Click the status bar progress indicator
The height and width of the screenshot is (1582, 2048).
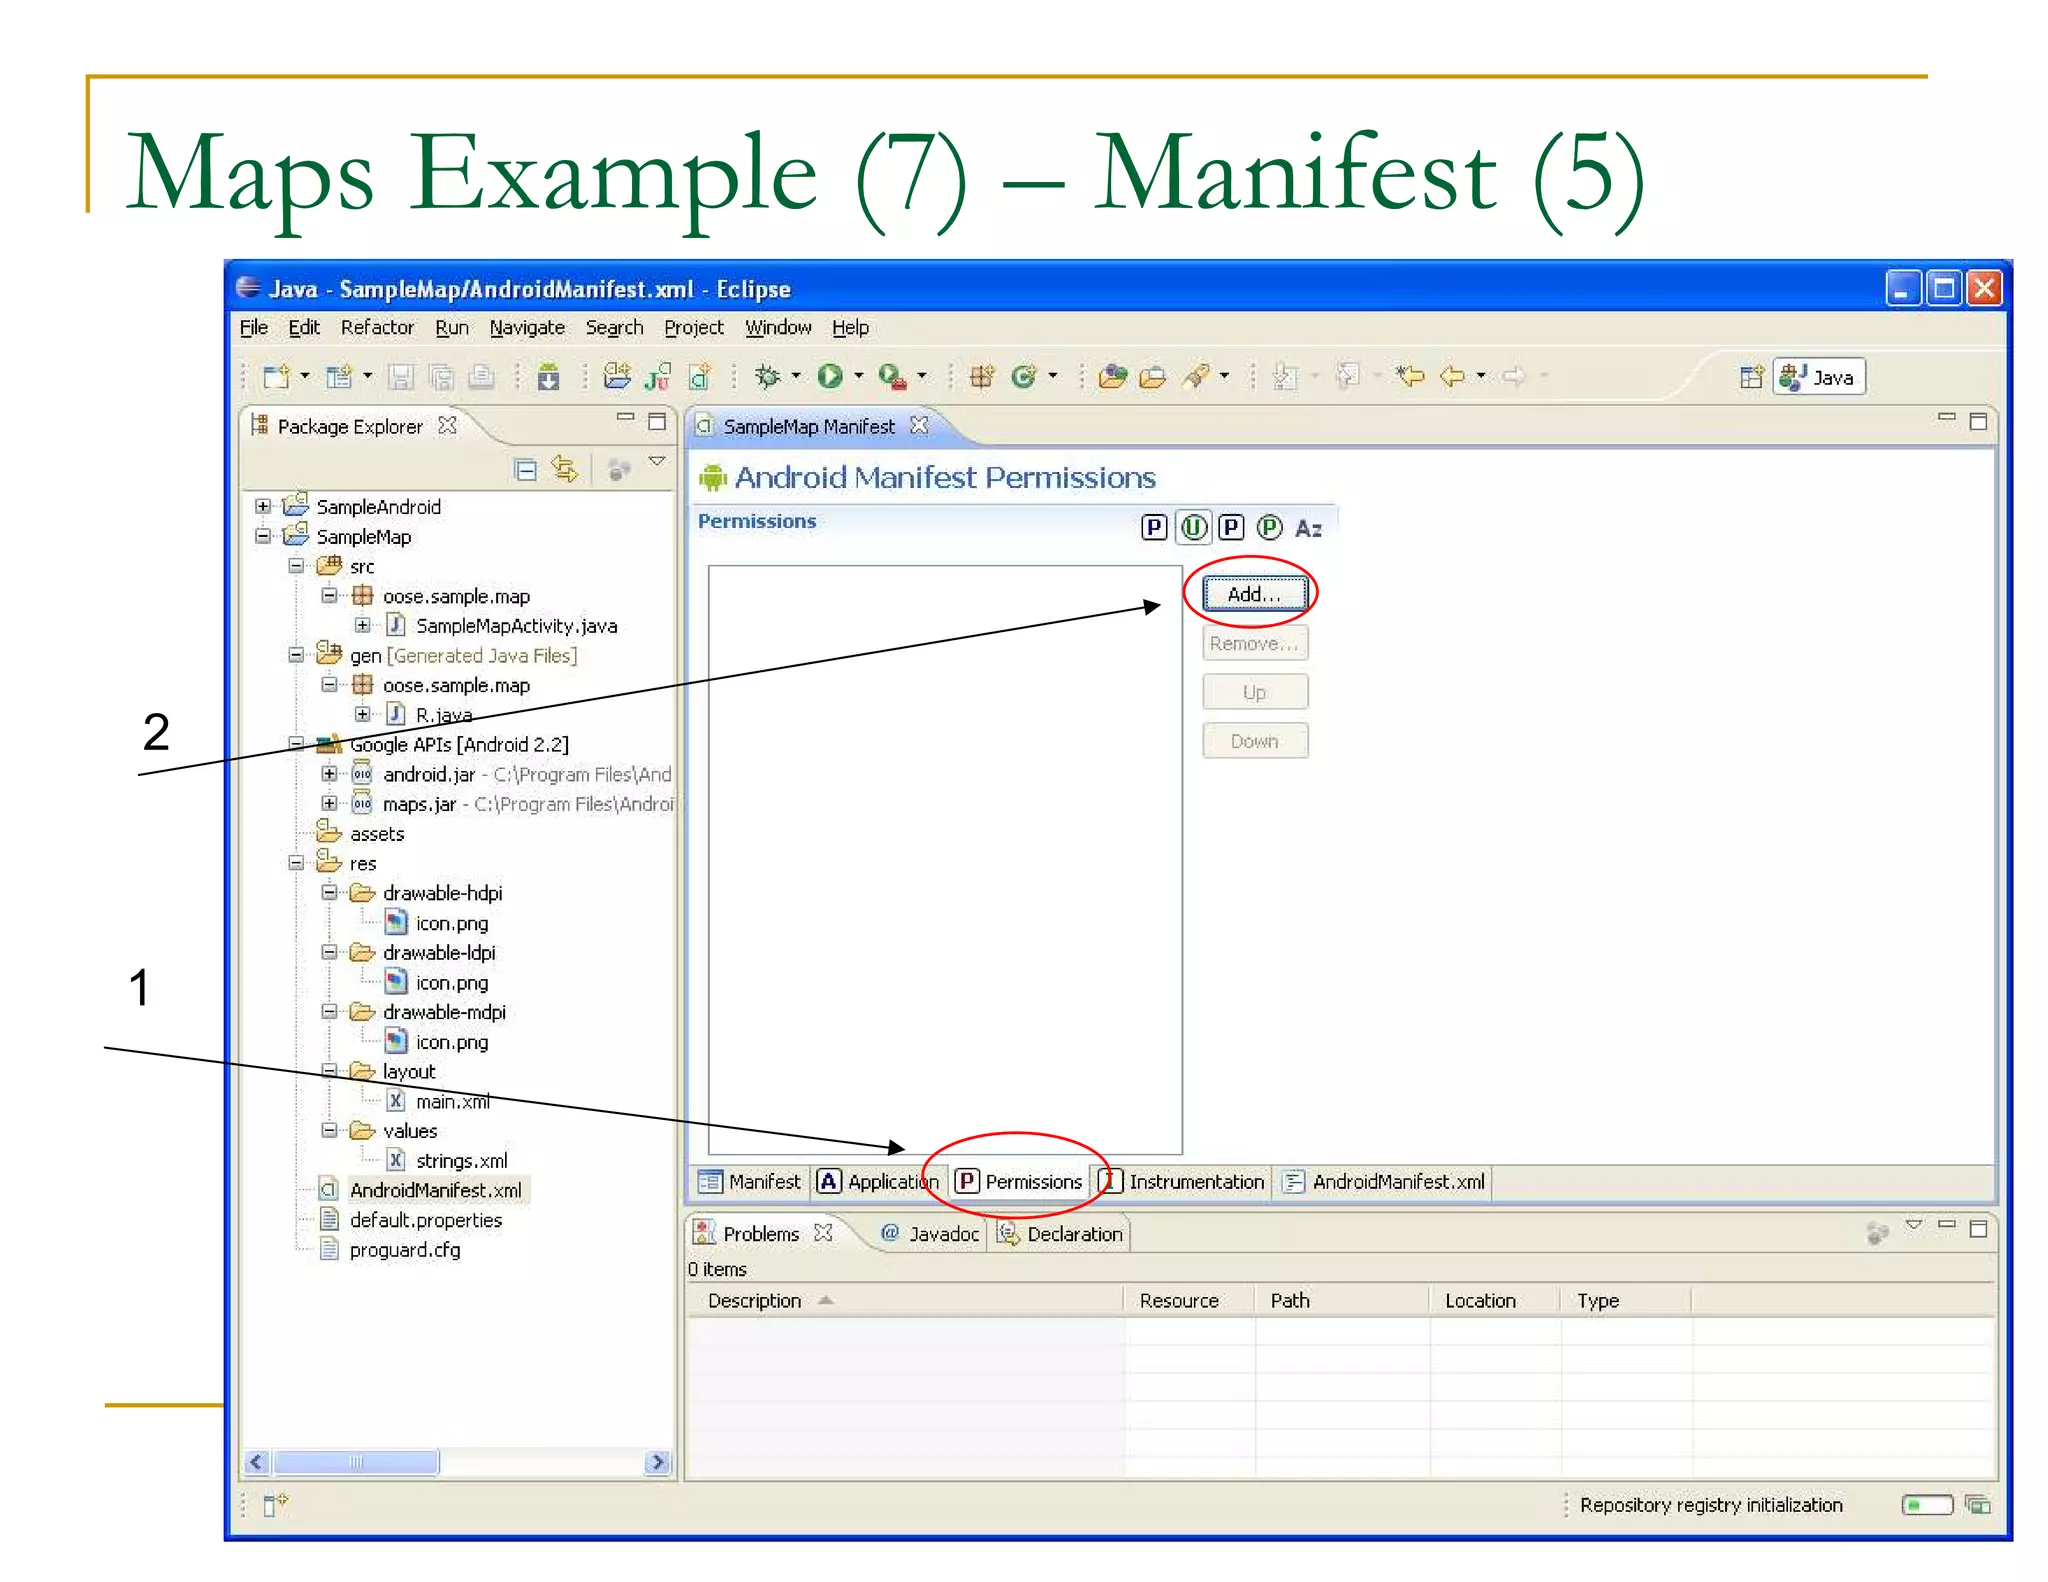coord(1927,1504)
